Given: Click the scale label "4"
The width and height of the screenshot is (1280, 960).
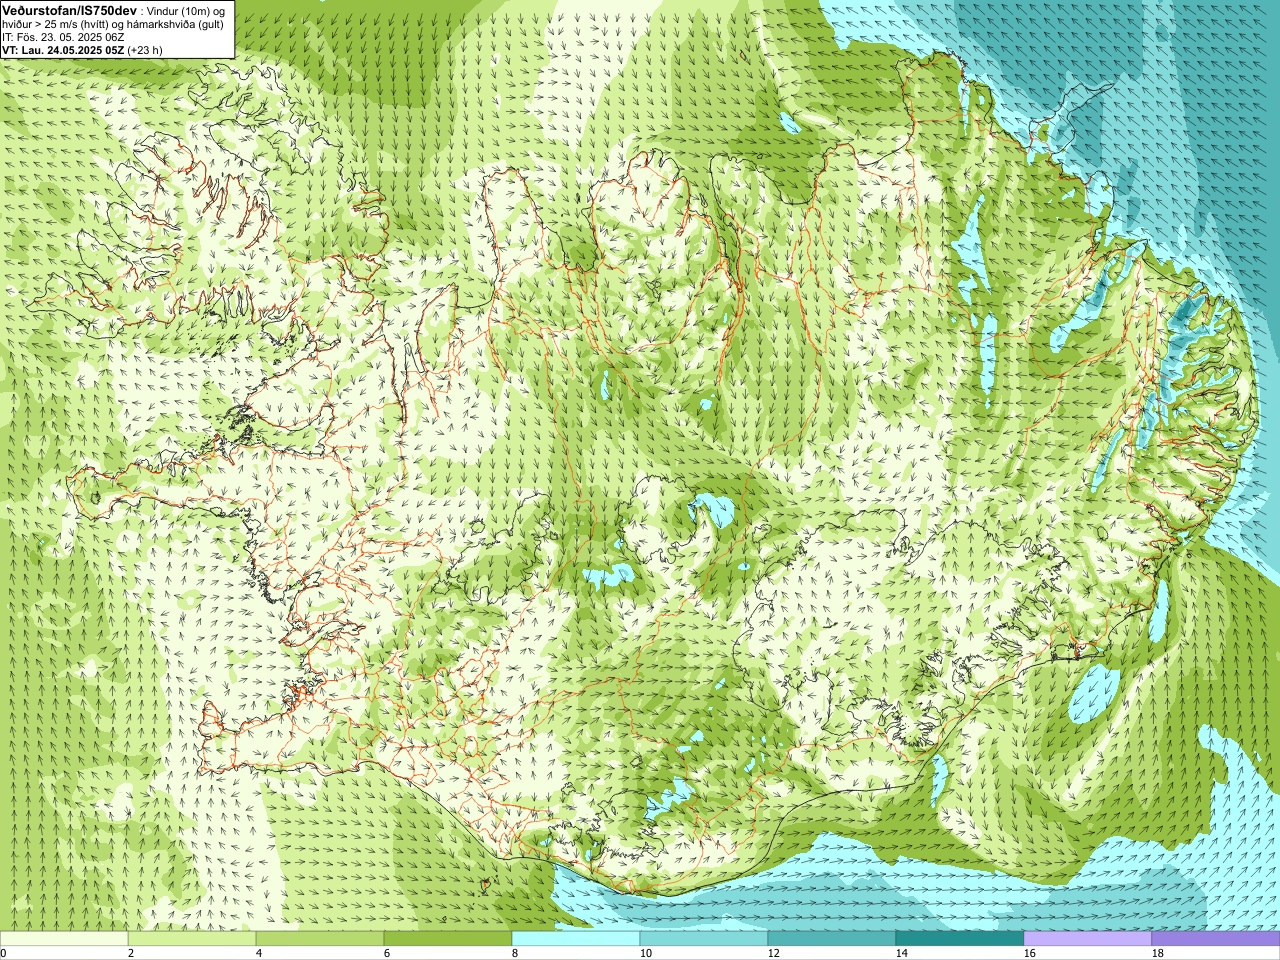Looking at the screenshot, I should point(259,953).
